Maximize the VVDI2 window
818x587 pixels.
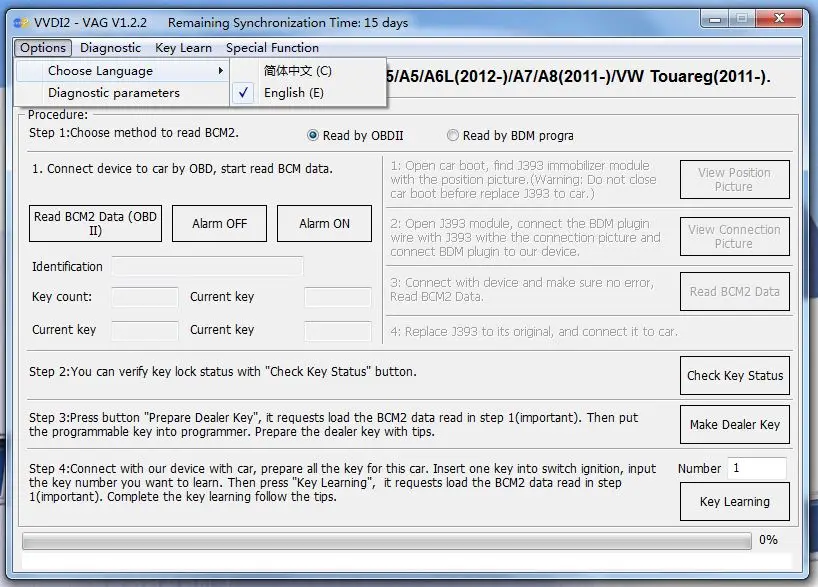coord(741,19)
